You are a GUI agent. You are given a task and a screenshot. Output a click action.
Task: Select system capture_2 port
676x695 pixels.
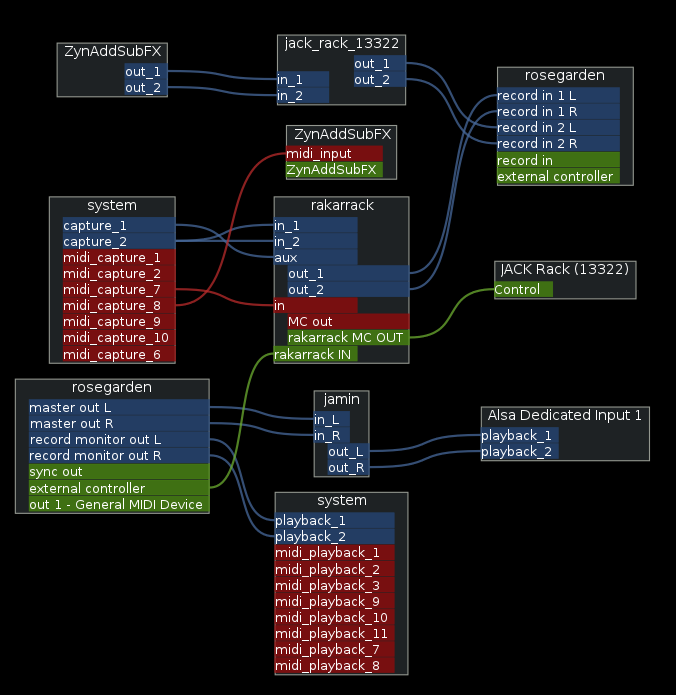(119, 241)
